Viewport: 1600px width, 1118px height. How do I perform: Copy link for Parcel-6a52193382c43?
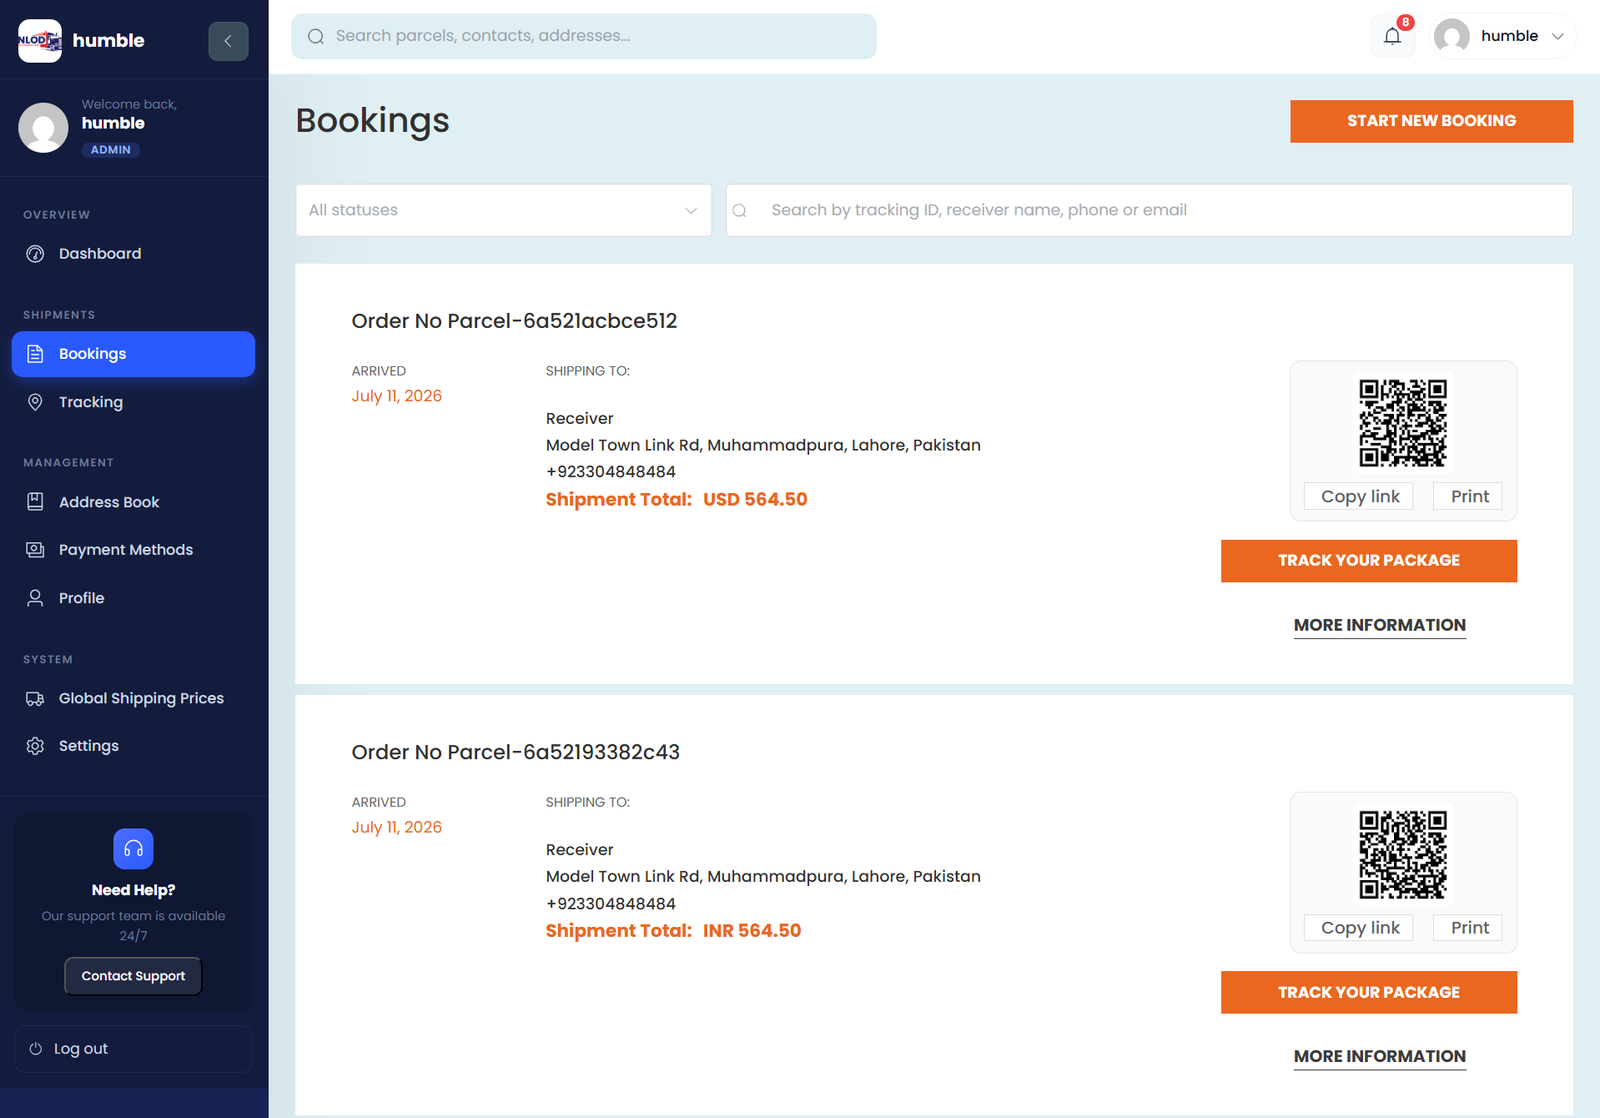pos(1359,928)
